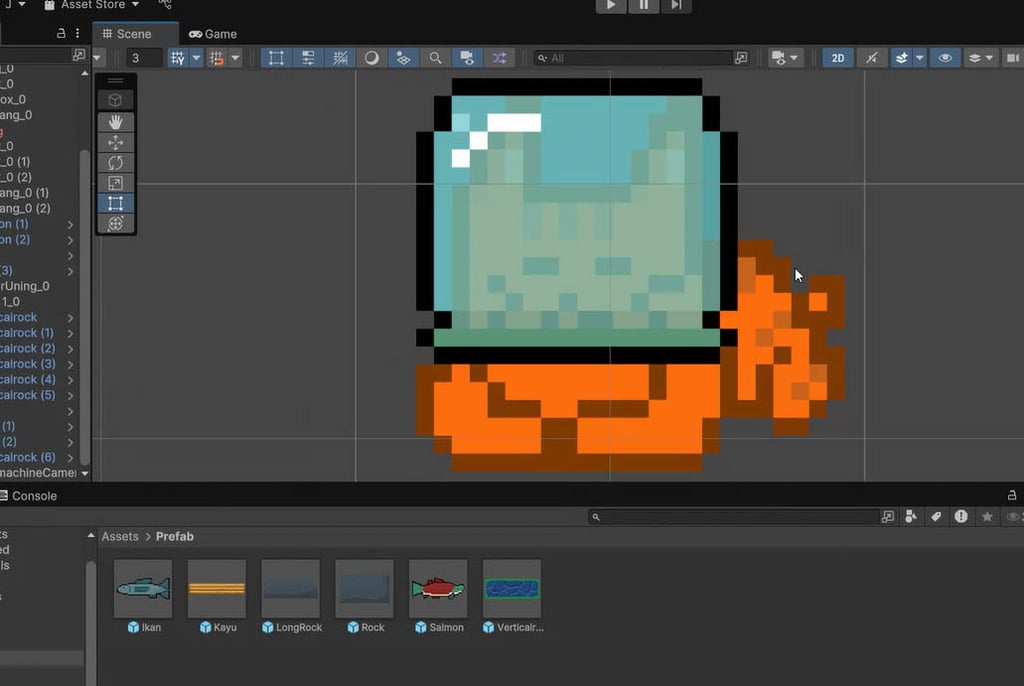
Task: Open the Asset Store dropdown
Action: 91,5
